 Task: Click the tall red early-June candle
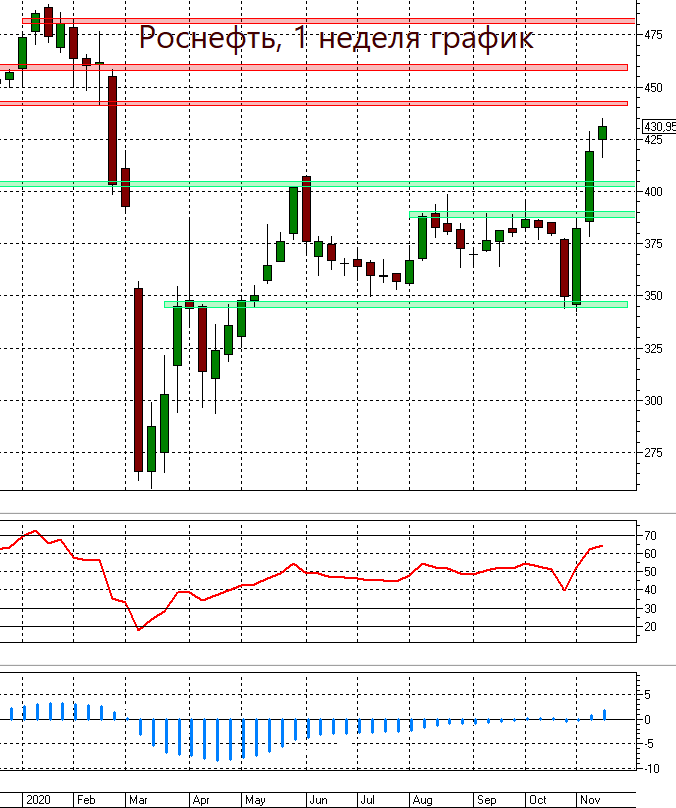tap(307, 209)
